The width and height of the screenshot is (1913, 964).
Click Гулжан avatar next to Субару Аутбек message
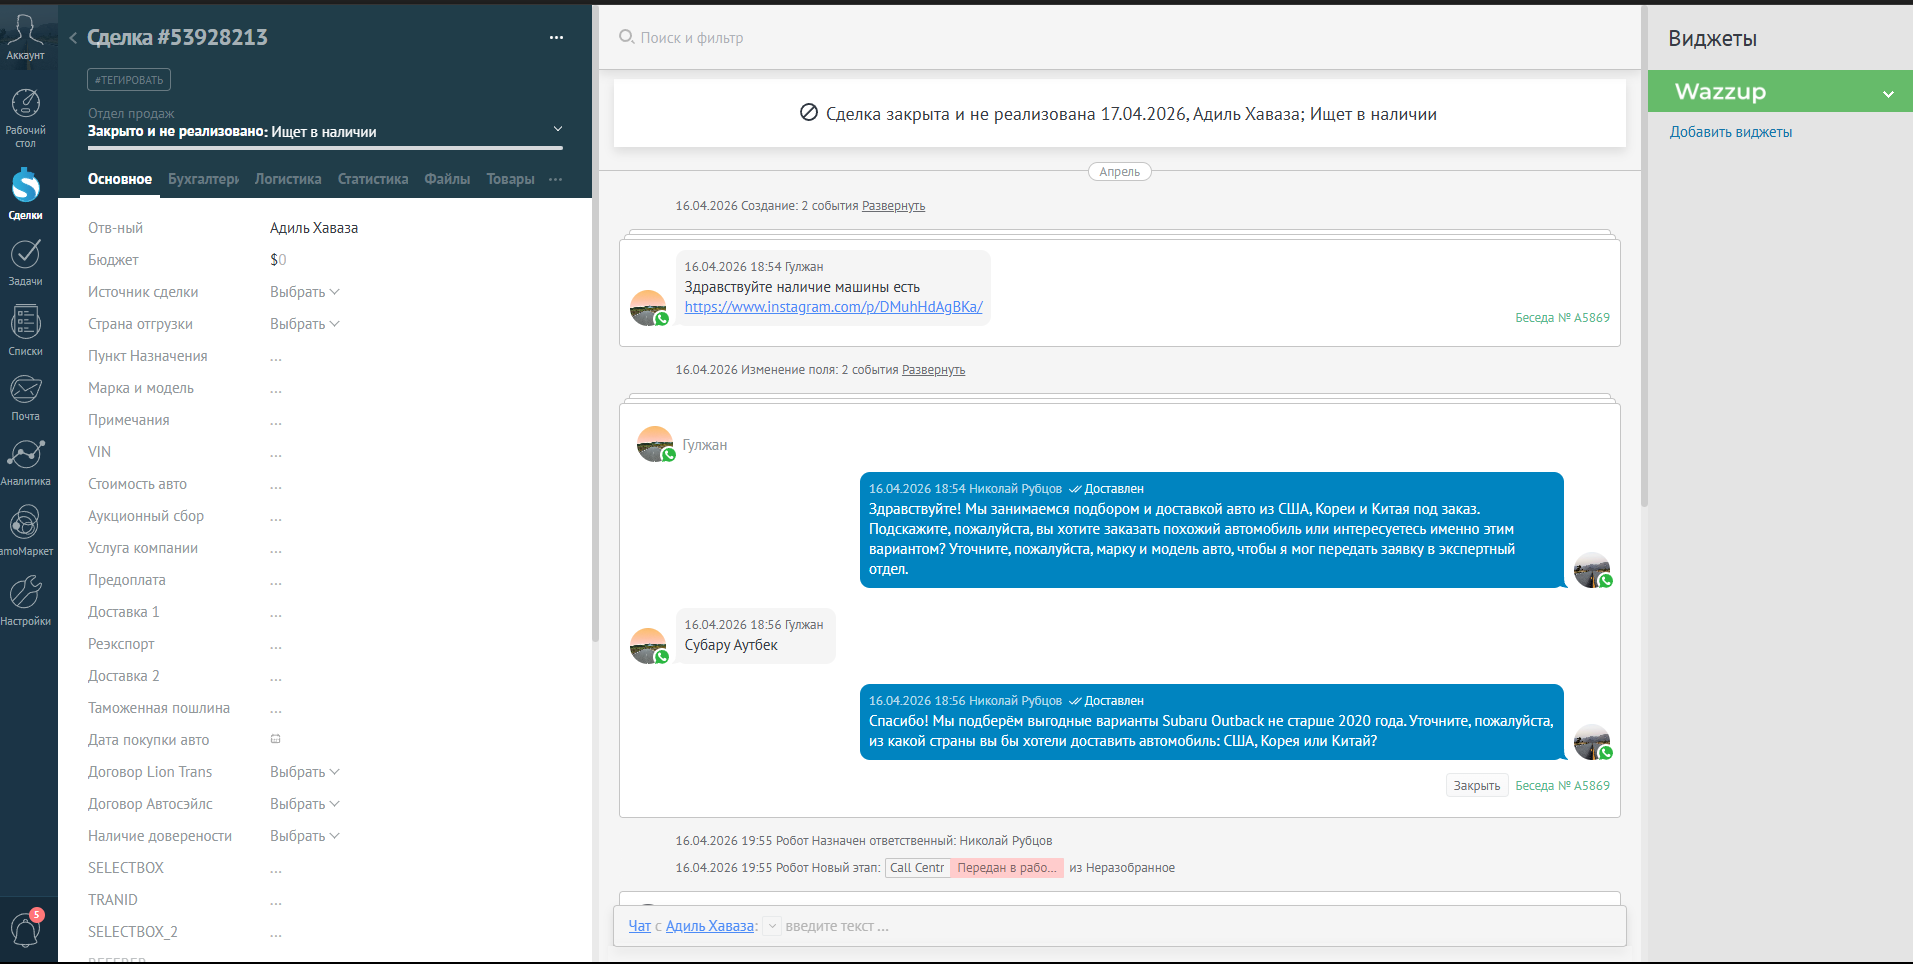pyautogui.click(x=648, y=645)
